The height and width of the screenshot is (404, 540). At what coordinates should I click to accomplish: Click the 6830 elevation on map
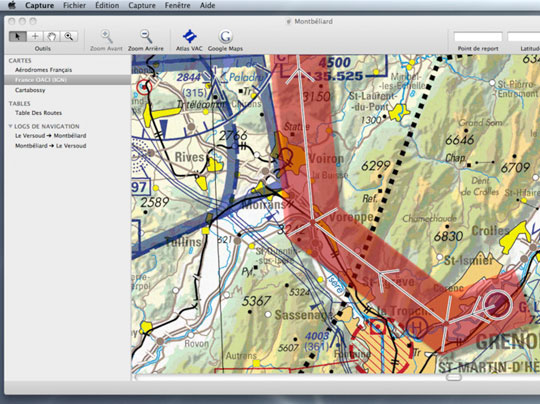click(x=448, y=236)
